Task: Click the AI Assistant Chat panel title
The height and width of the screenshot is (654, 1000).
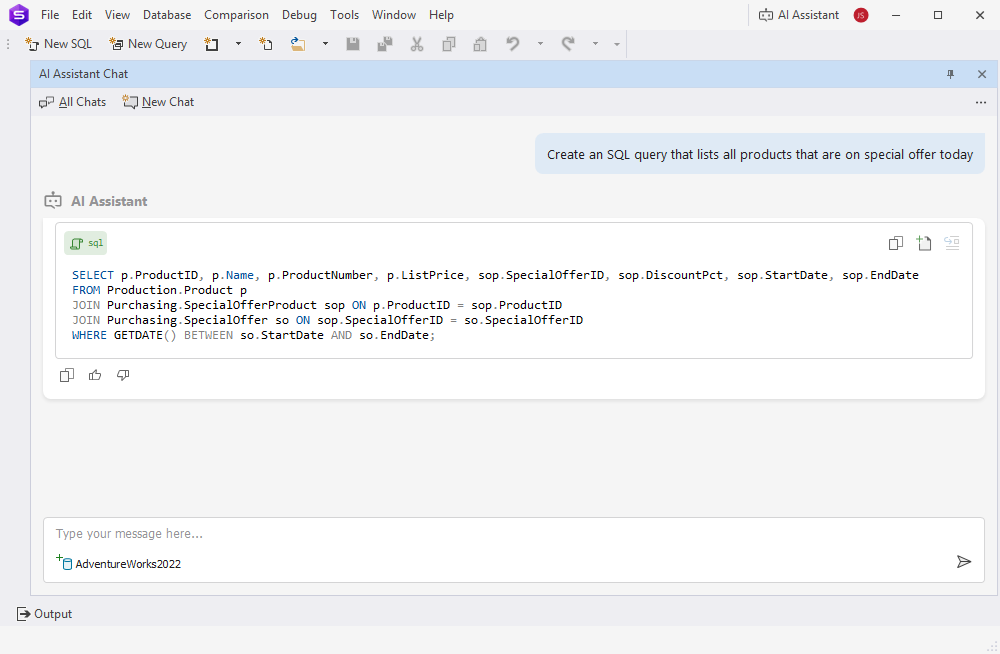Action: [x=84, y=74]
